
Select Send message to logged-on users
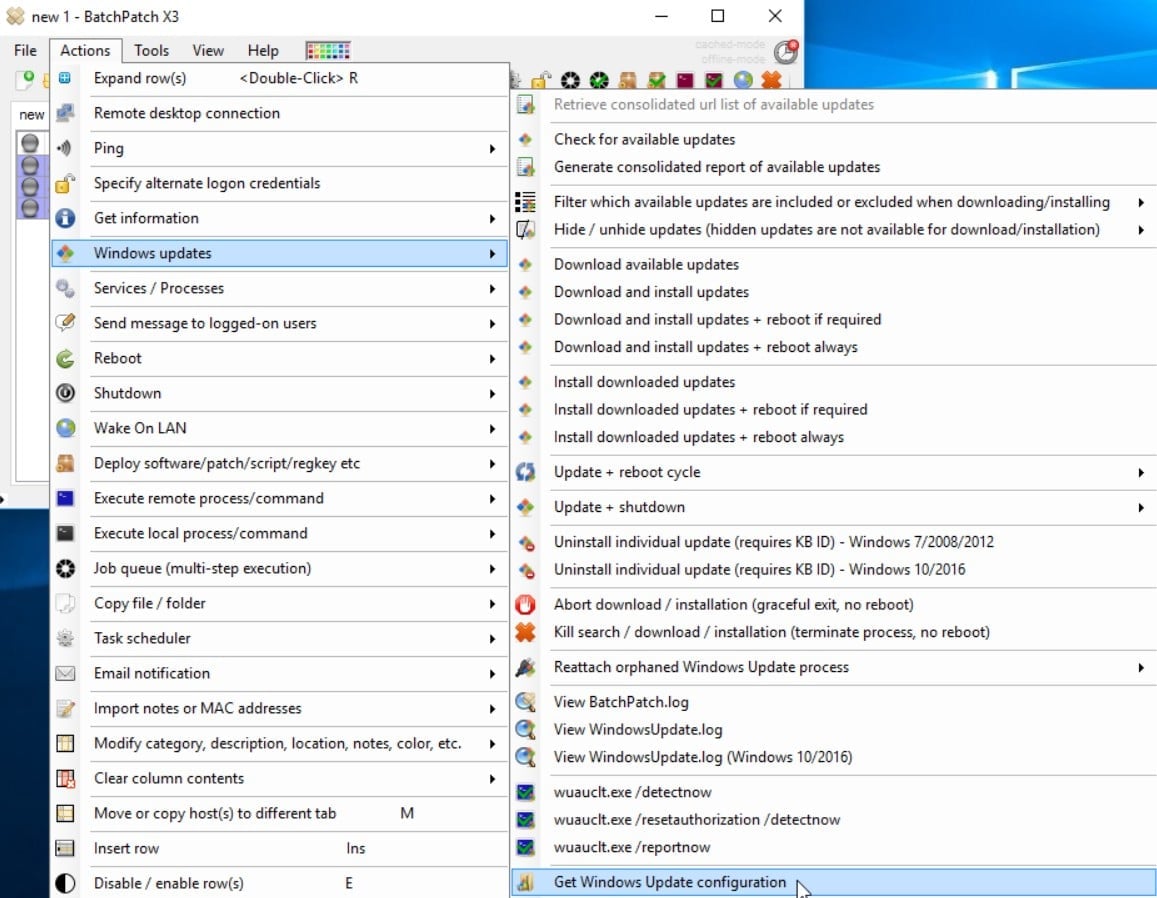tap(280, 323)
